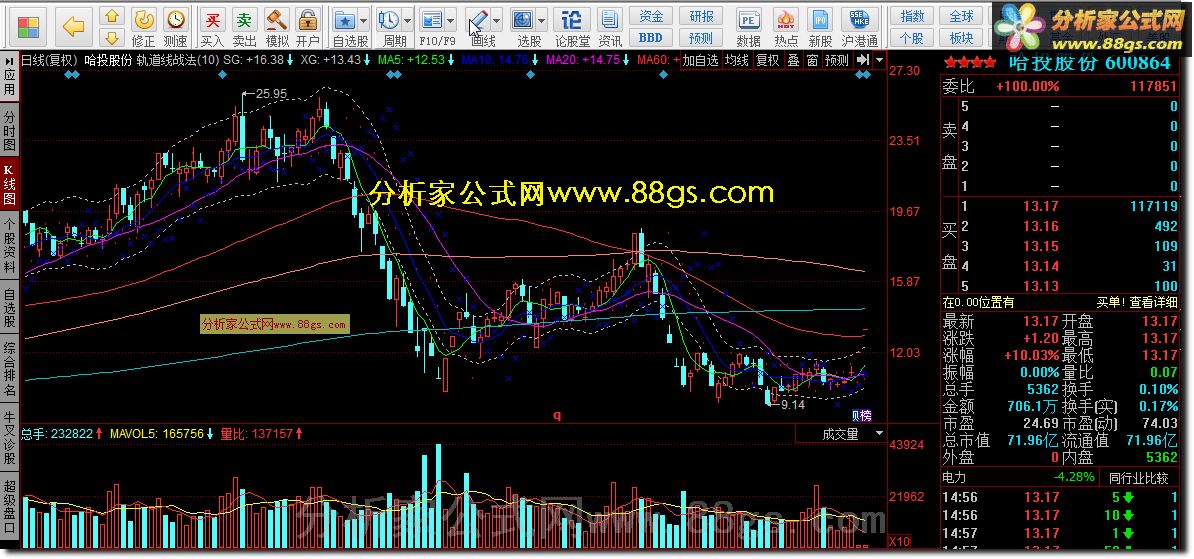Expand the 周期 dropdown arrow

point(408,20)
